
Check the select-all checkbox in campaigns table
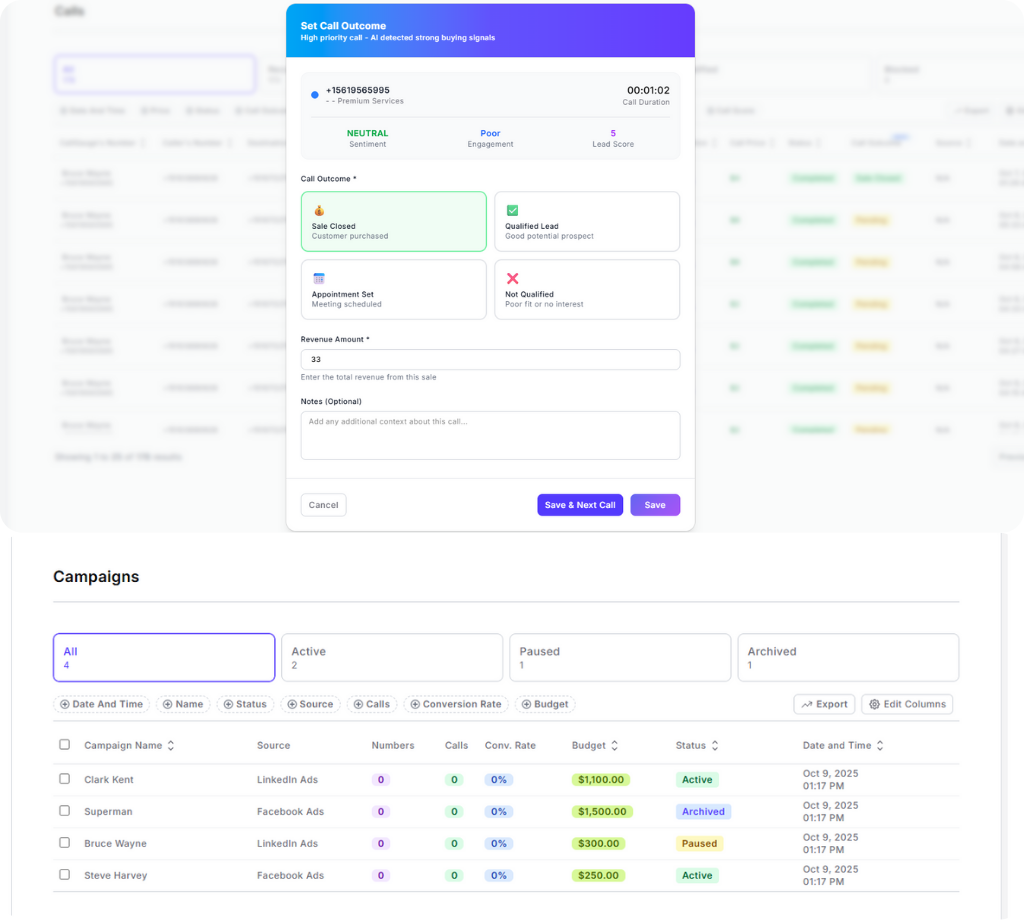64,744
